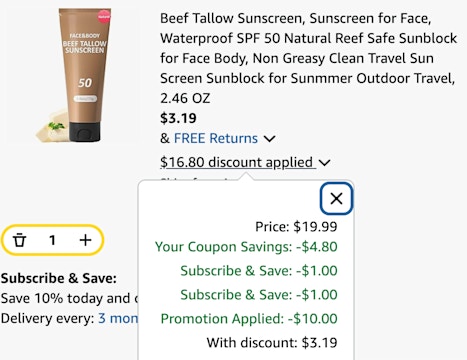Screen dimensions: 467x360
Task: Click the $16.80 discount applied text
Action: [x=236, y=162]
